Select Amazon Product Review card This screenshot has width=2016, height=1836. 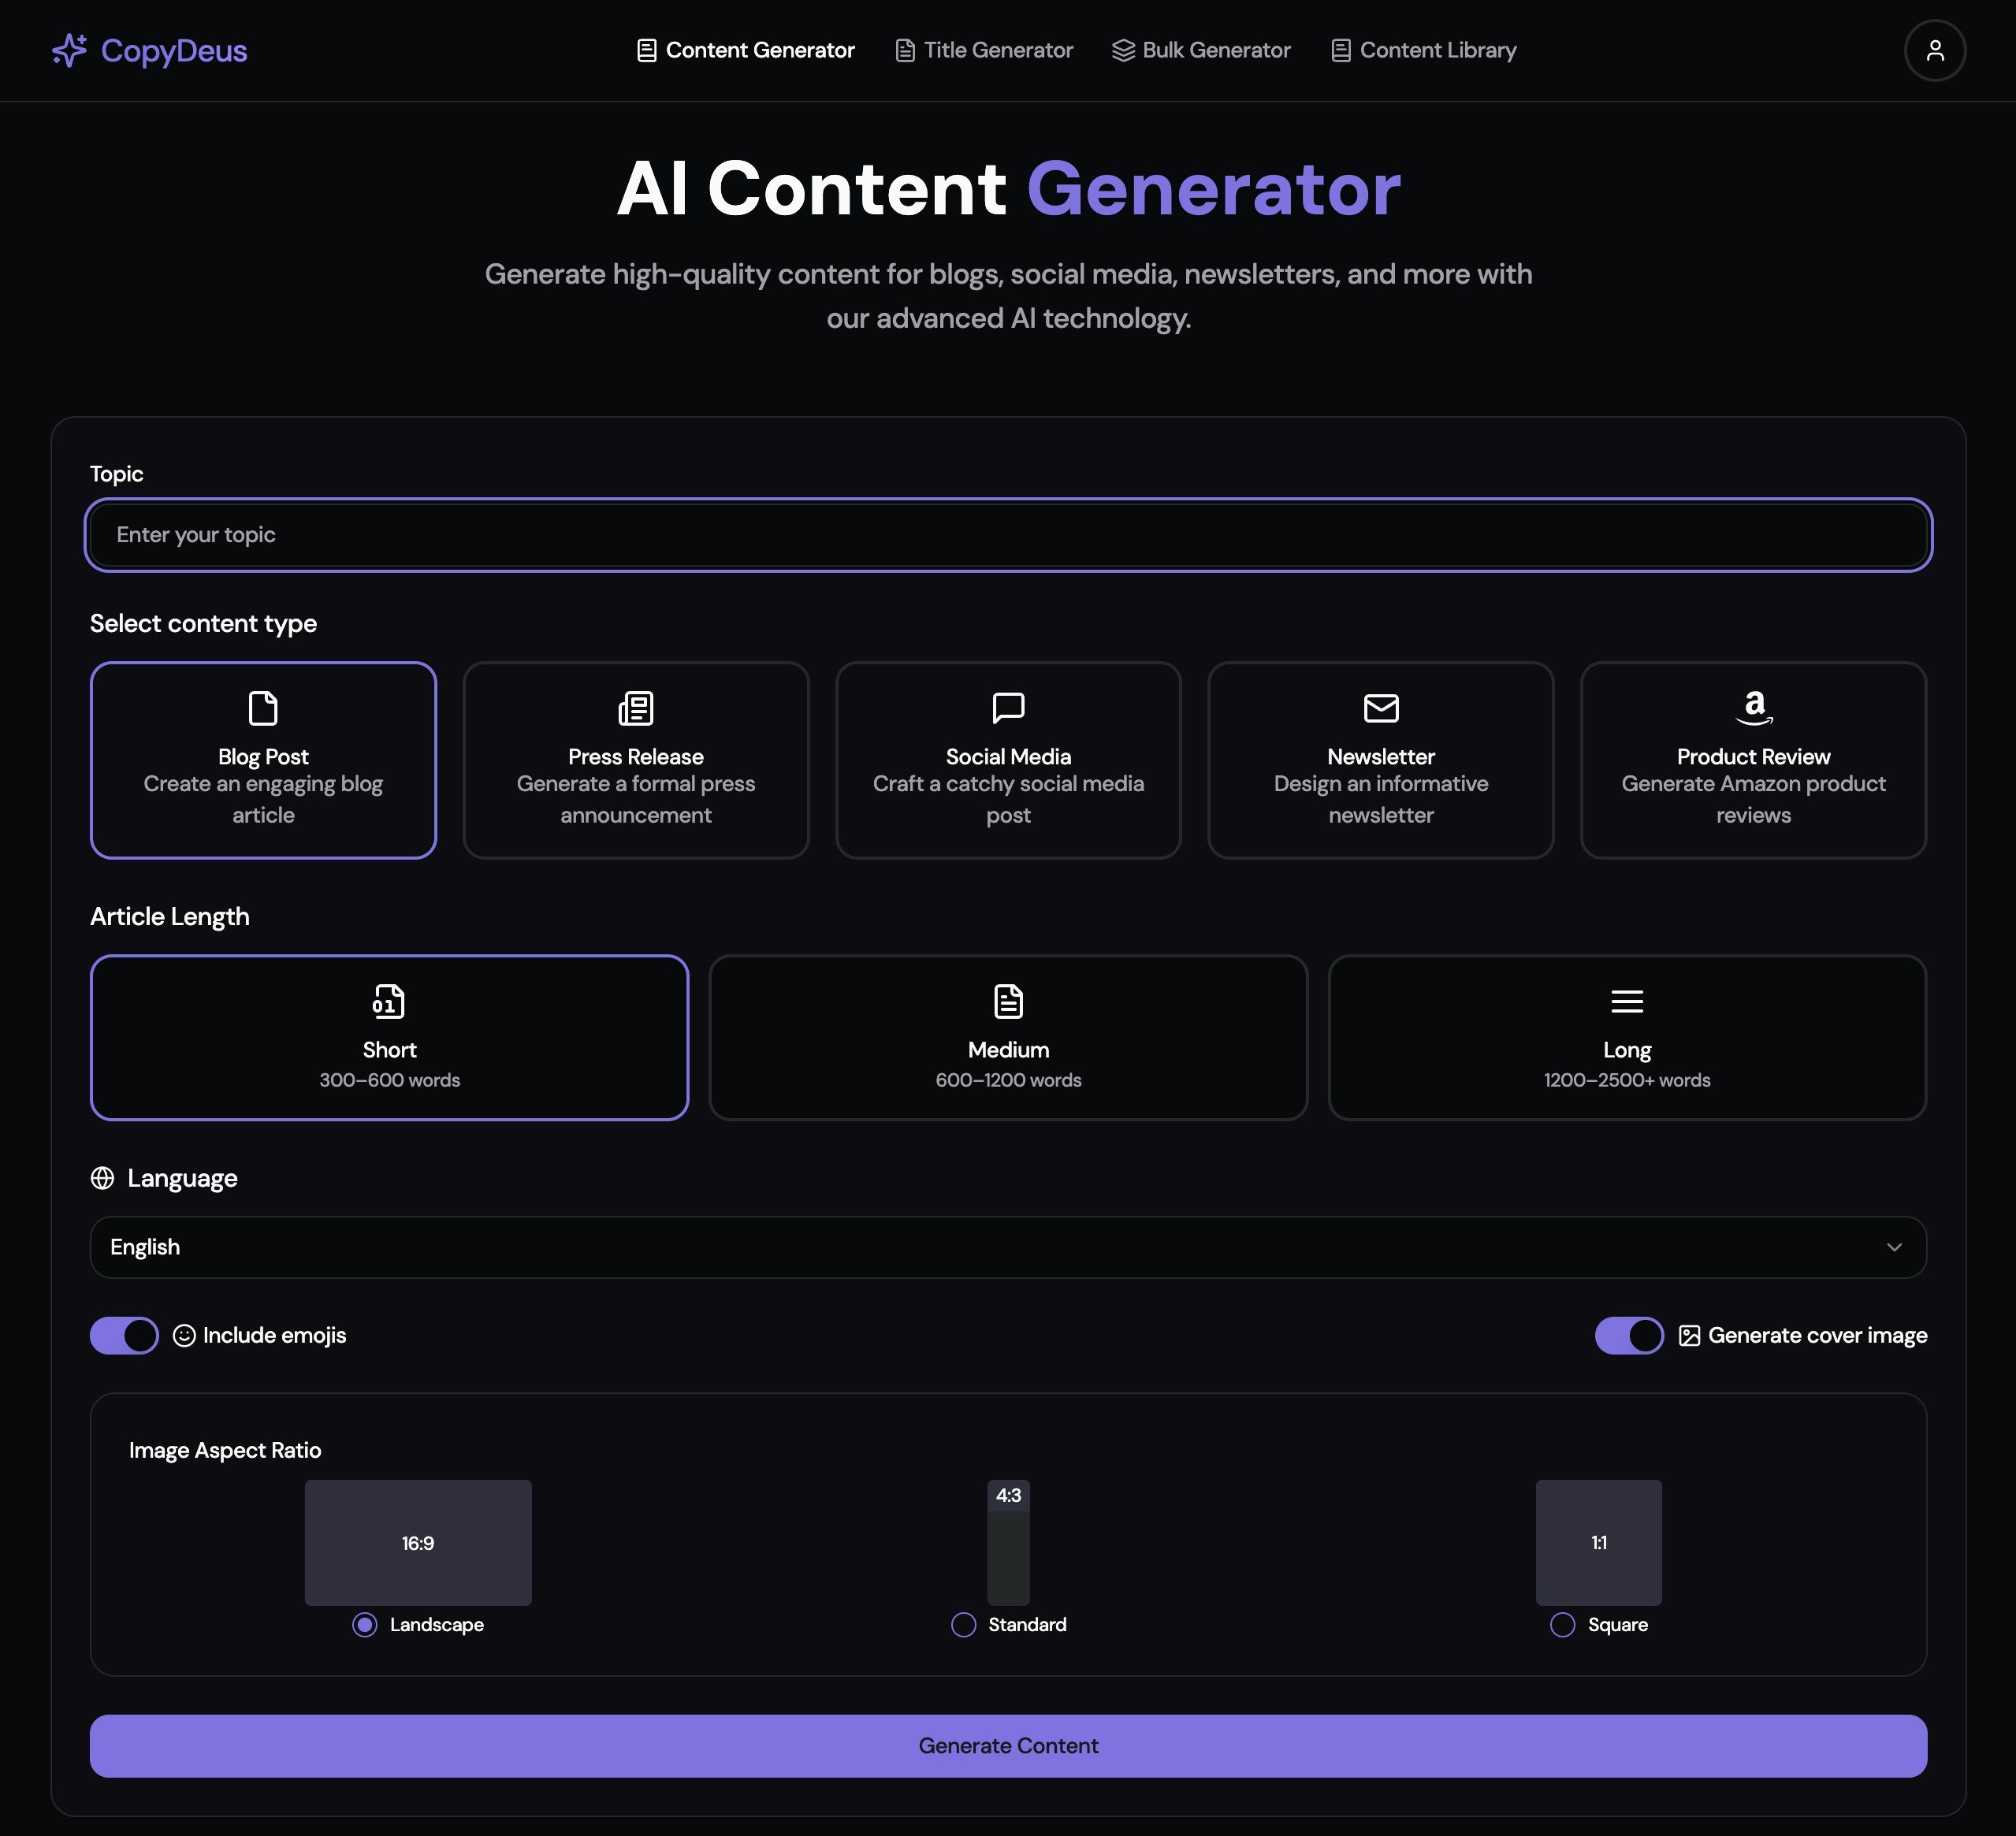point(1752,759)
